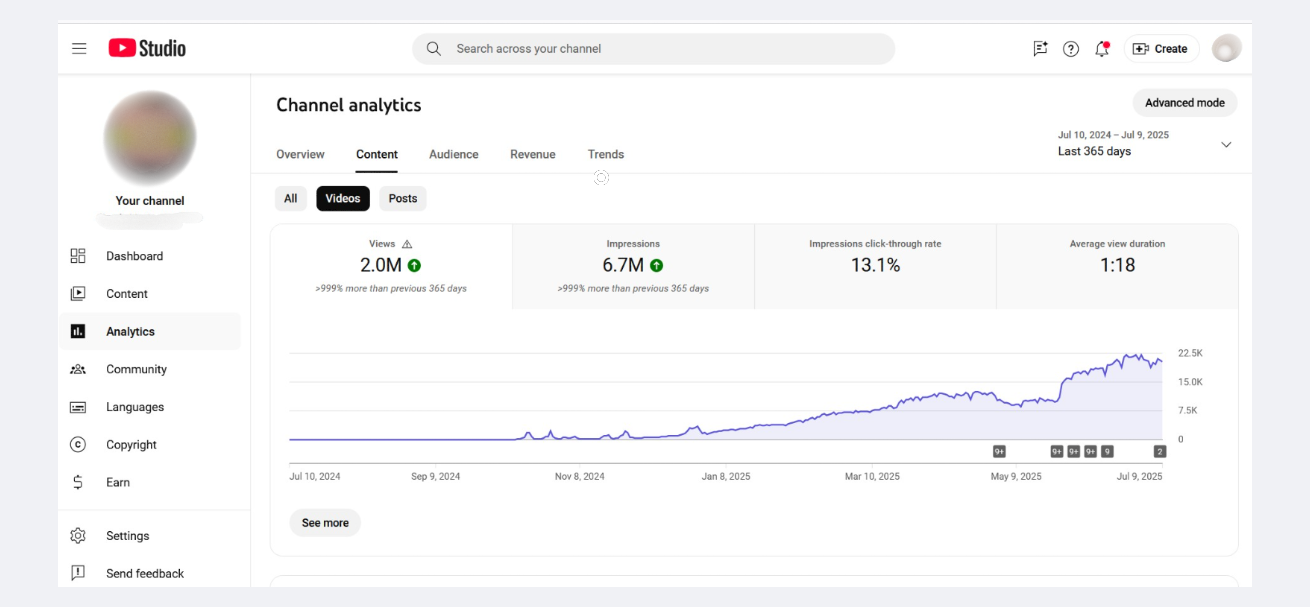Click the Languages subtitles icon
The width and height of the screenshot is (1310, 607).
(x=78, y=407)
